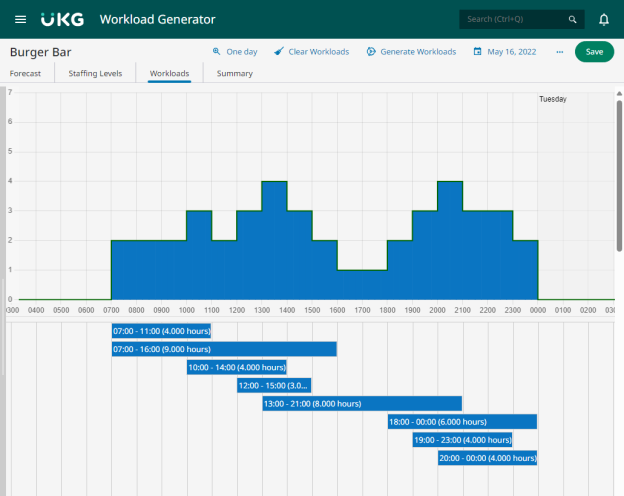The height and width of the screenshot is (496, 624).
Task: Click the 2000 time axis label
Action: click(437, 310)
